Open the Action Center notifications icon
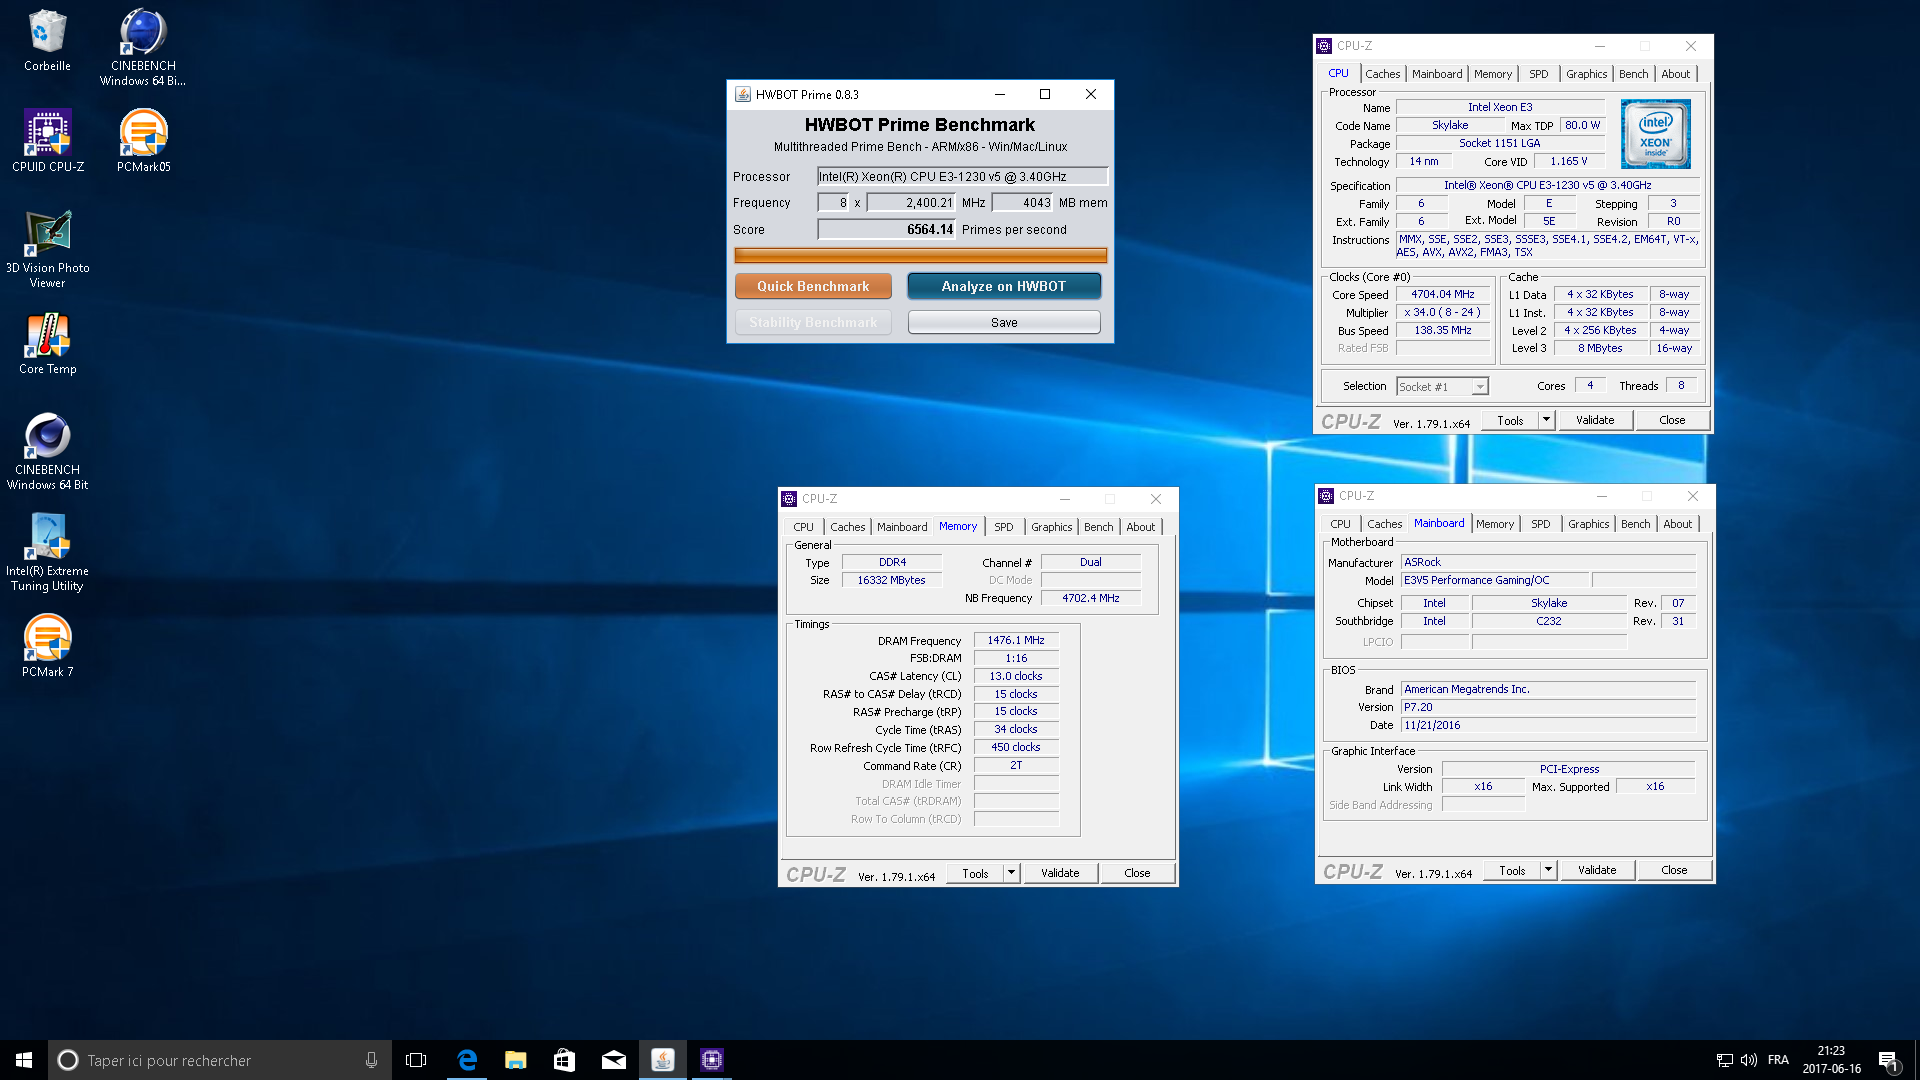 point(1888,1060)
